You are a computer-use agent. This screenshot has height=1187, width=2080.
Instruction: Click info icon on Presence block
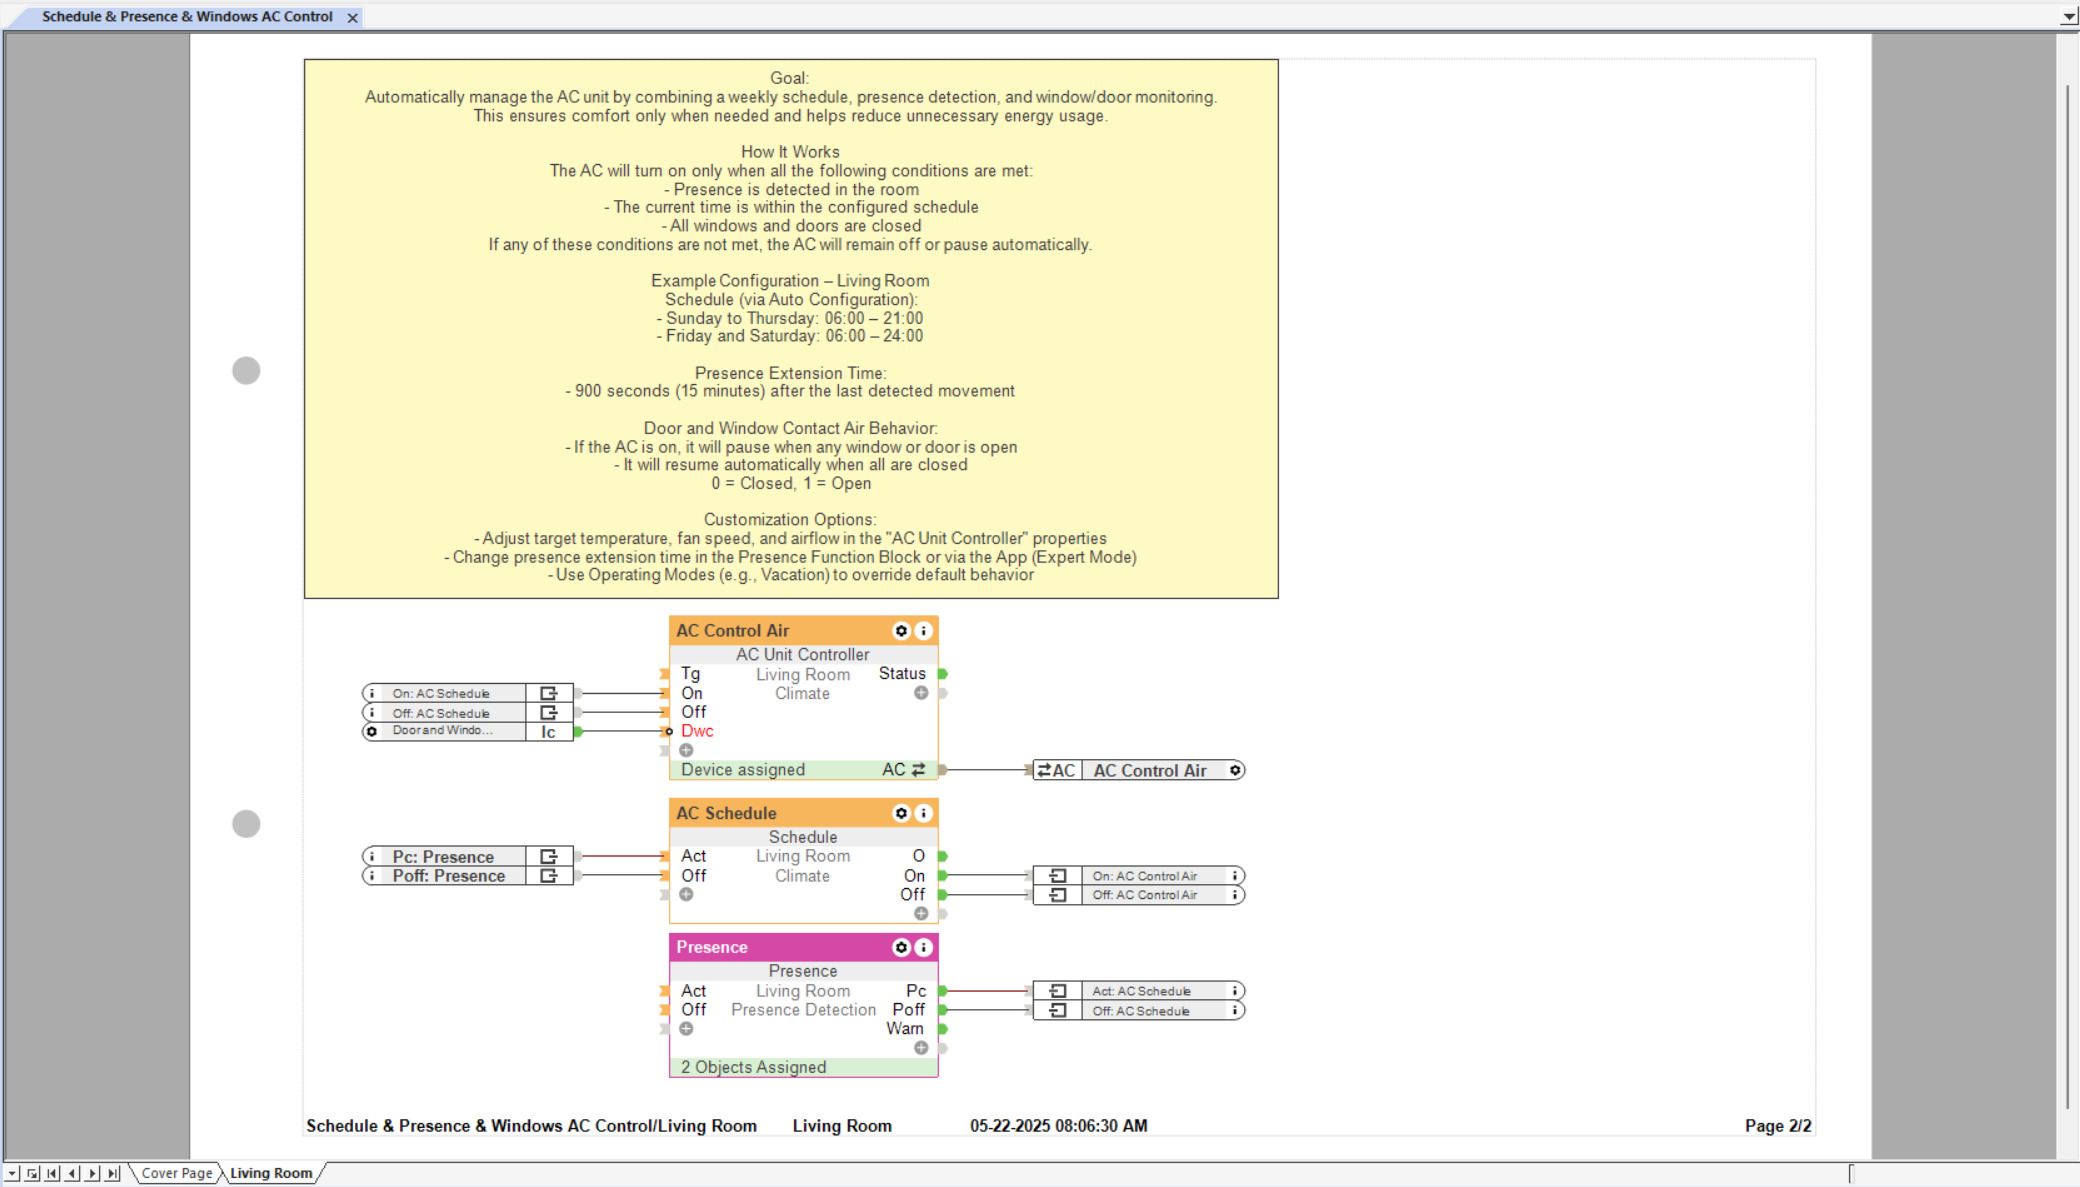pyautogui.click(x=924, y=947)
